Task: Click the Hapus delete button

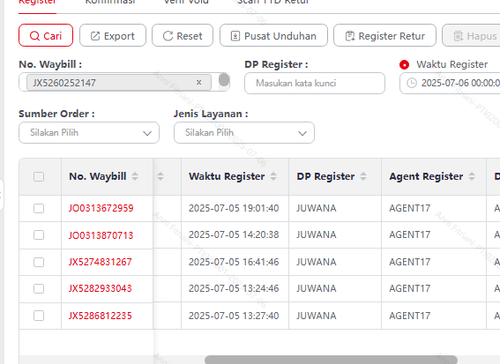Action: (x=471, y=35)
